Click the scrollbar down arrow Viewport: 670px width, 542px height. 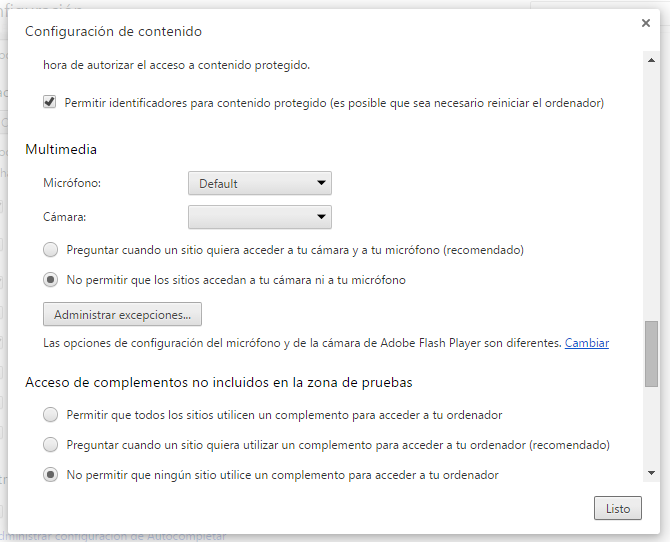[x=651, y=474]
